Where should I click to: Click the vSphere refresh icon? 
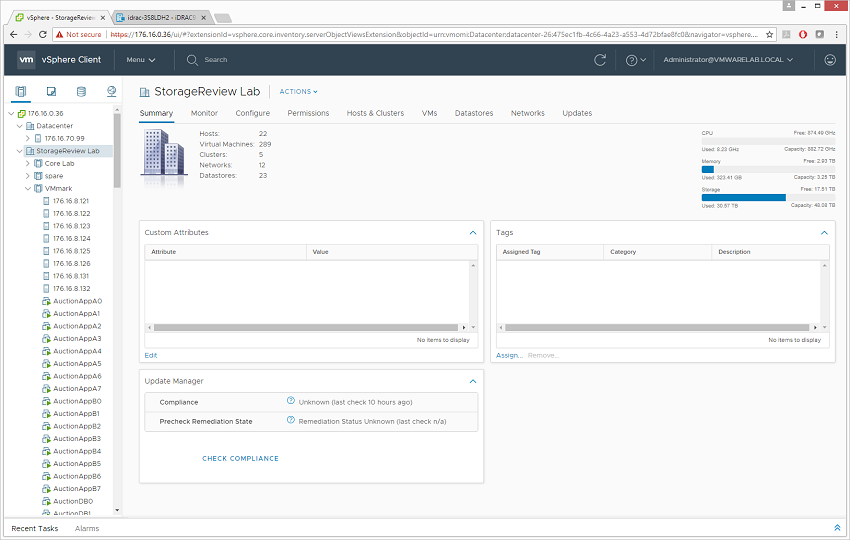coord(600,60)
